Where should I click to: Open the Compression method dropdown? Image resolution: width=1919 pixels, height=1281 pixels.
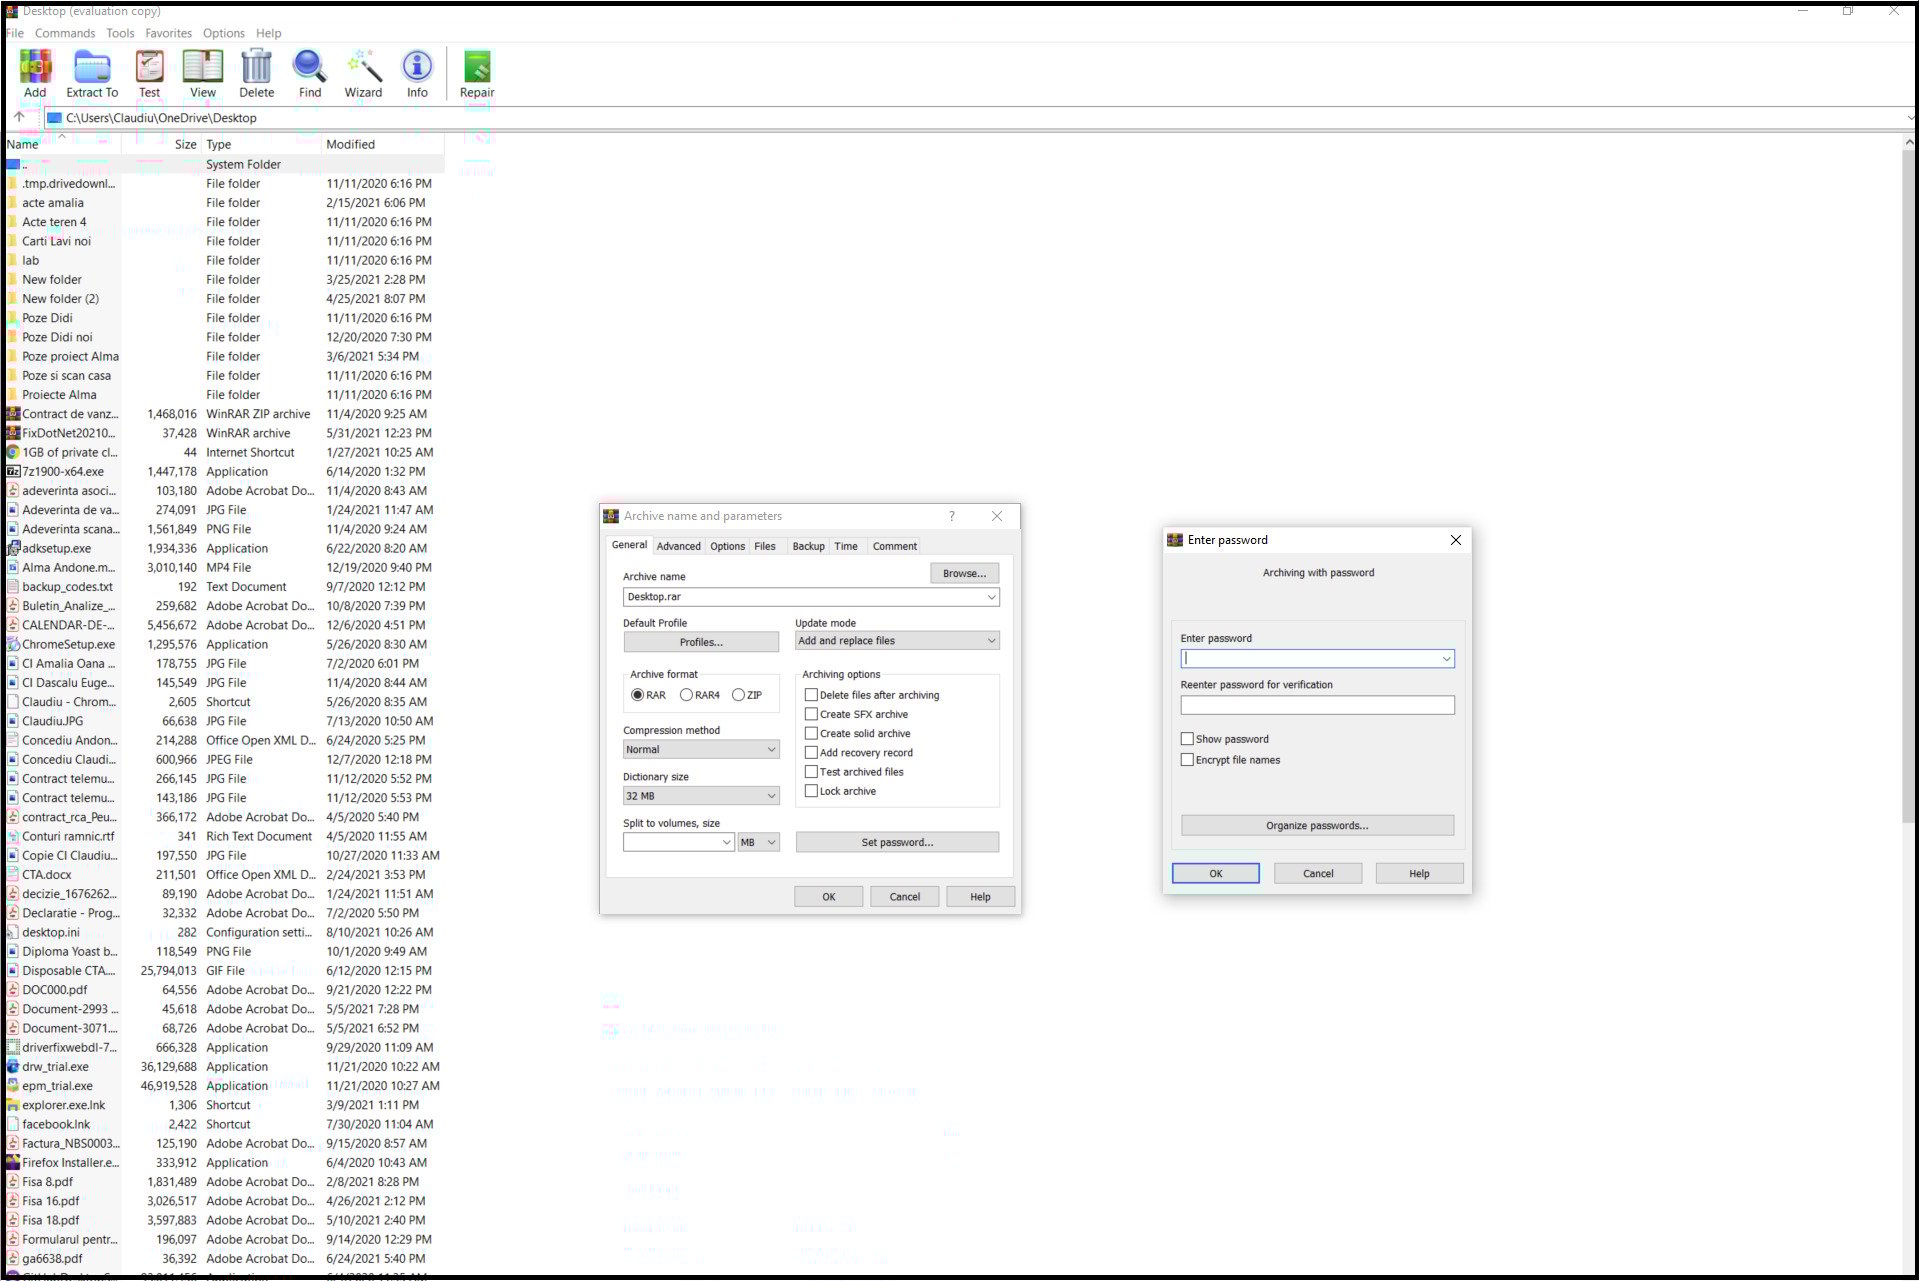[x=771, y=750]
